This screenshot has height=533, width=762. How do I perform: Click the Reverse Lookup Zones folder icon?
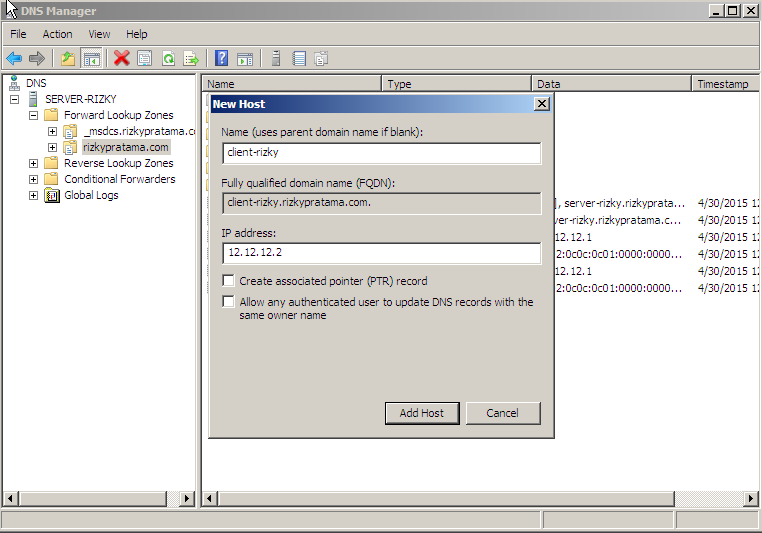52,163
